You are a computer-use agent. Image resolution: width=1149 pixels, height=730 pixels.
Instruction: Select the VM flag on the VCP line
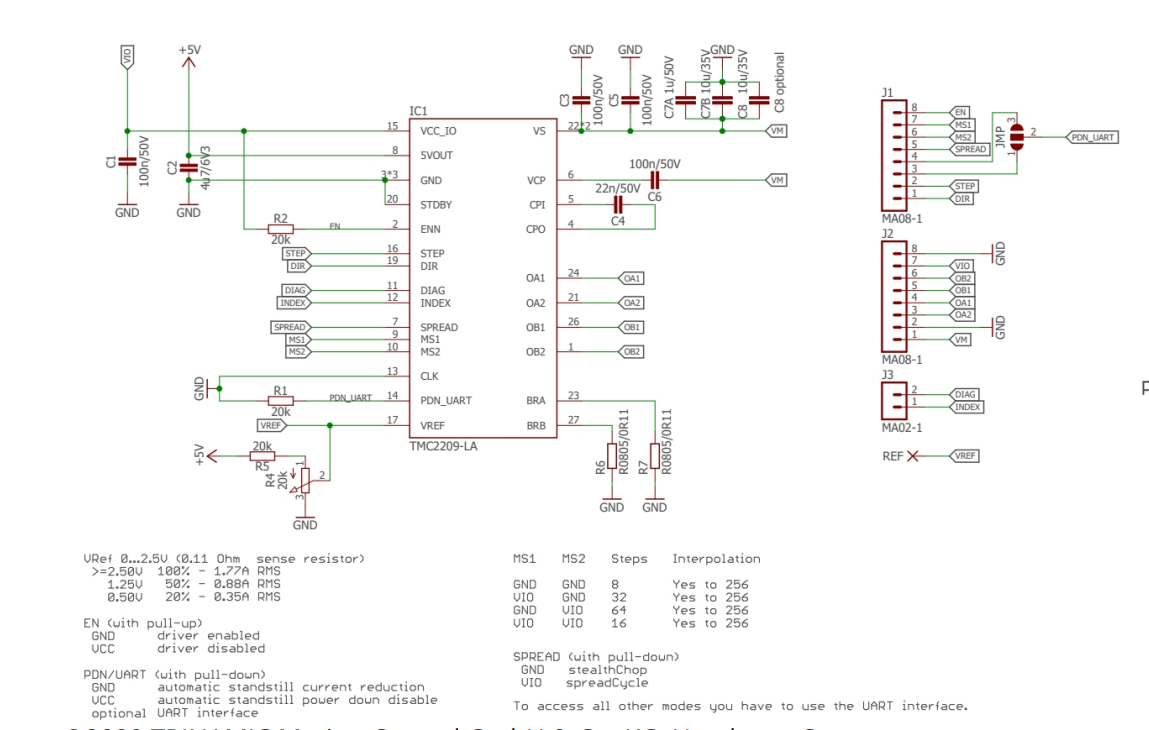(776, 180)
